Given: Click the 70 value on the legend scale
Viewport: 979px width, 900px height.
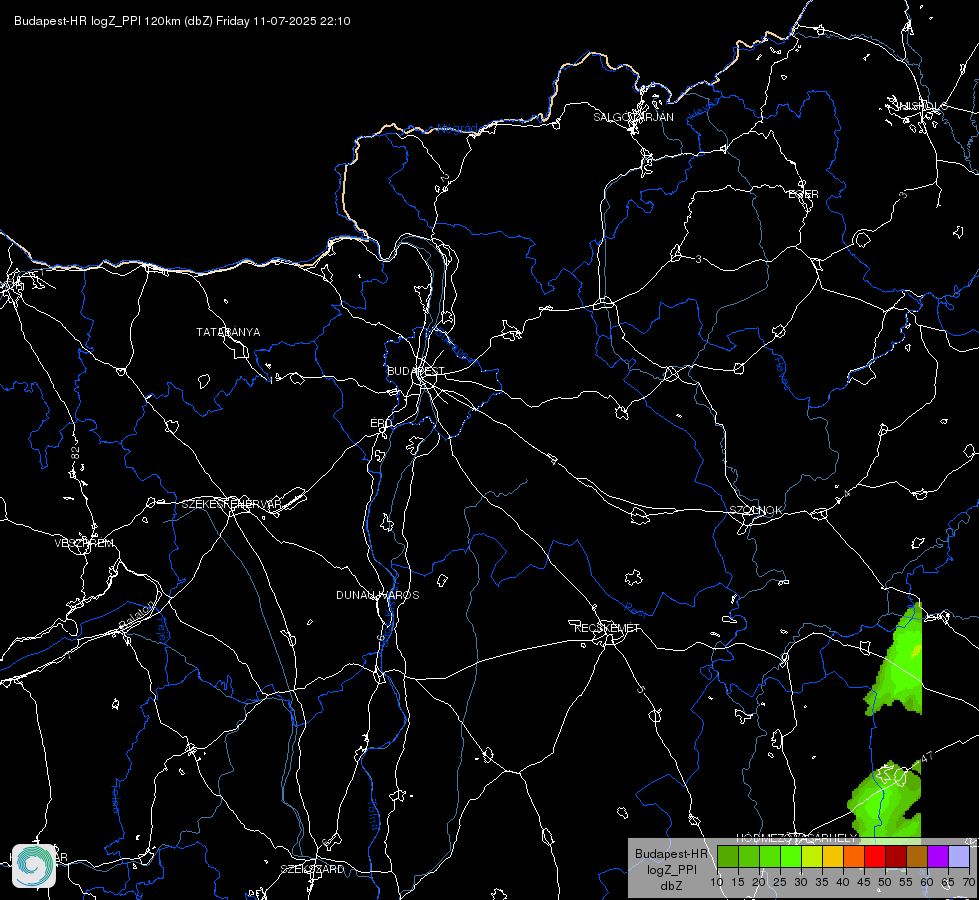Looking at the screenshot, I should coord(968,883).
